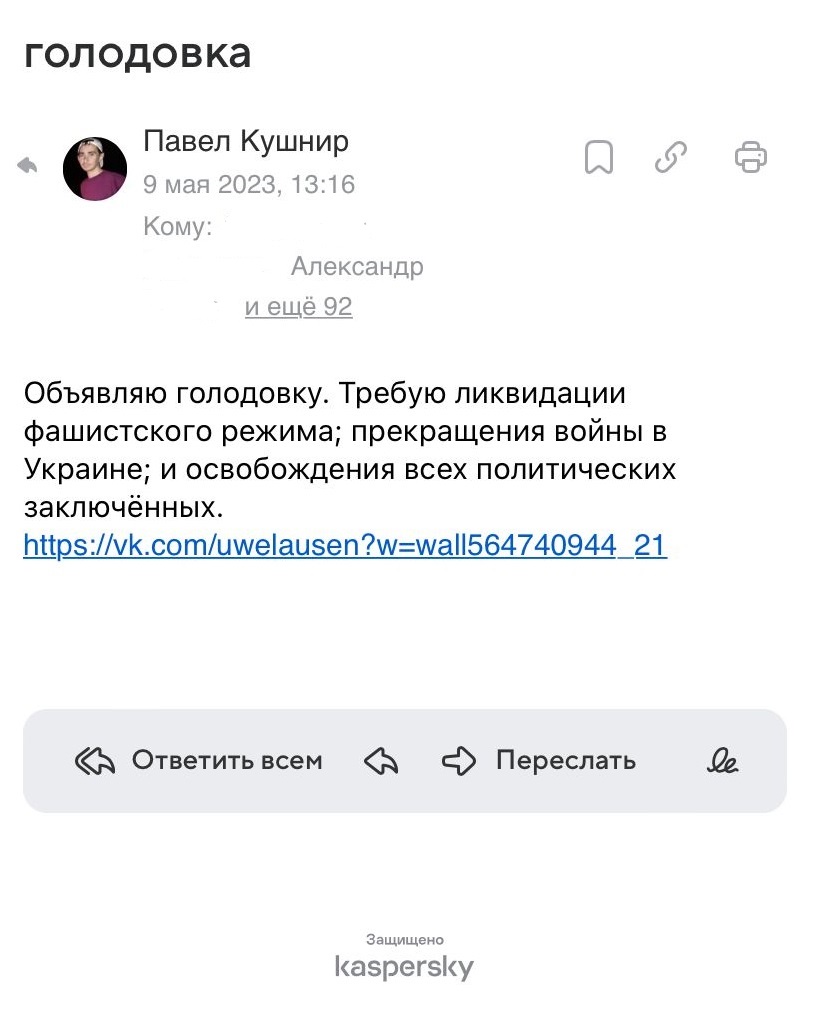Click the "Кому:" recipients label
The height and width of the screenshot is (1019, 819).
click(x=178, y=227)
